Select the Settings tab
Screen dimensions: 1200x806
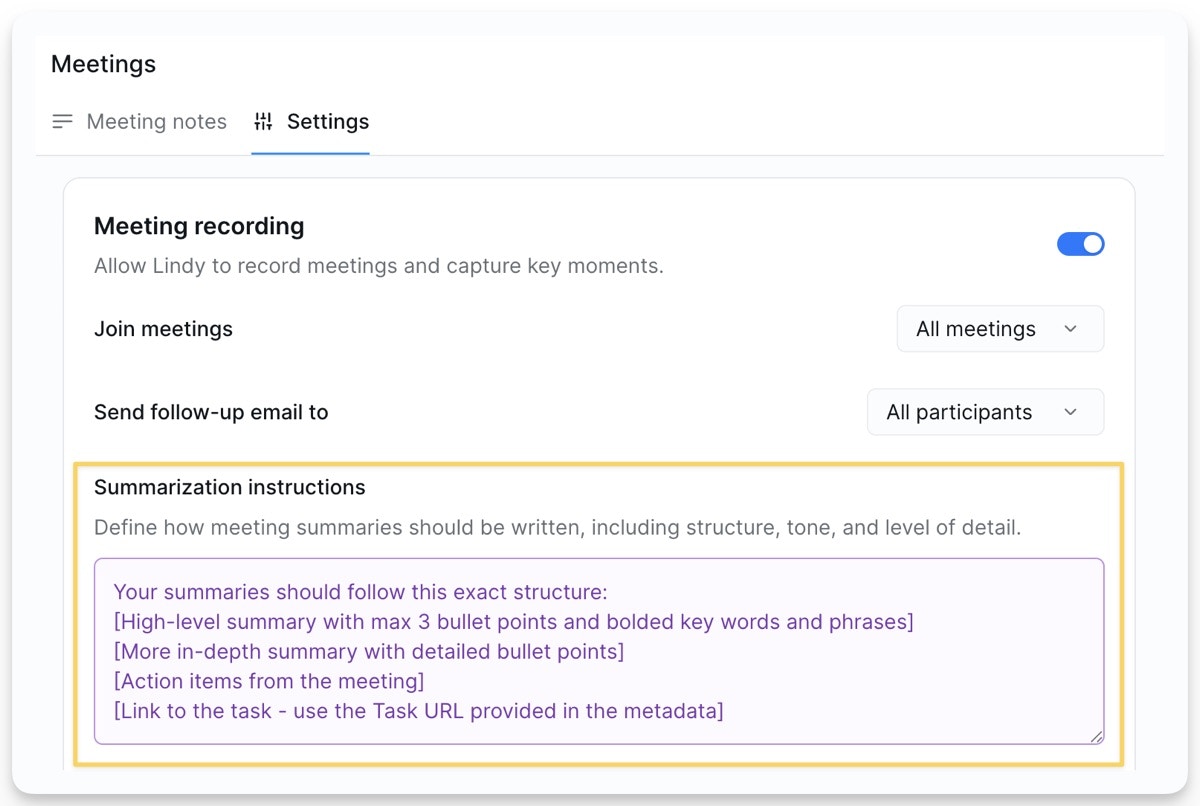(x=327, y=121)
